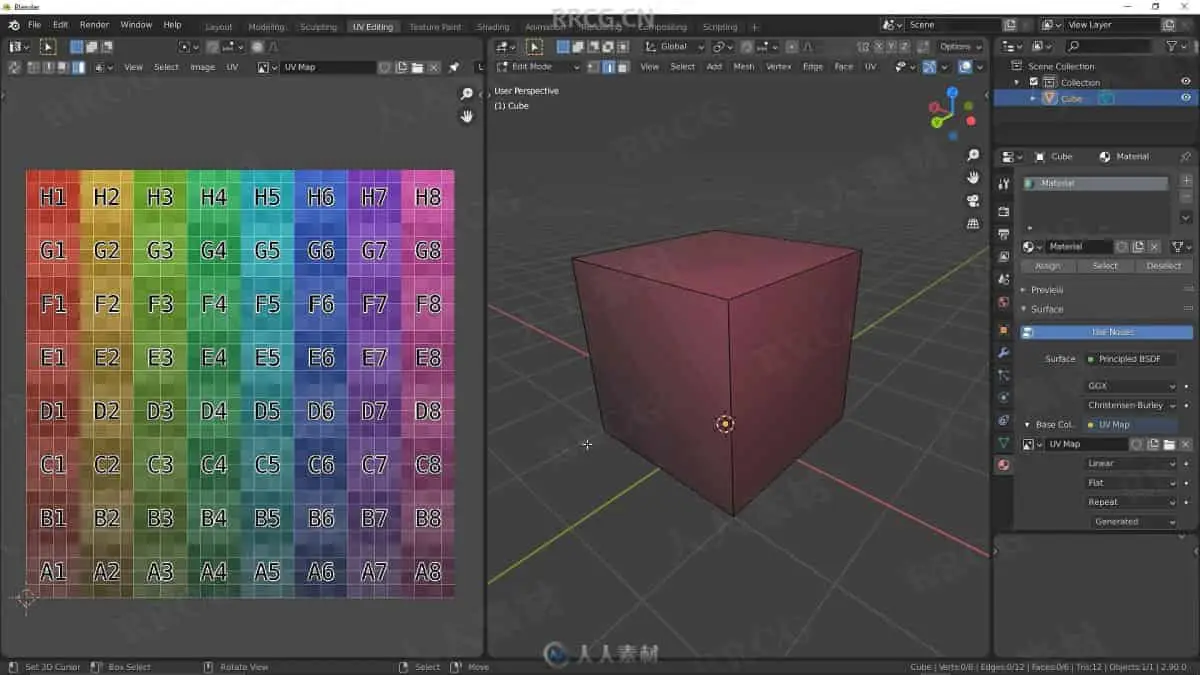The height and width of the screenshot is (675, 1200).
Task: Click the Principled BSDF surface field
Action: click(1131, 359)
